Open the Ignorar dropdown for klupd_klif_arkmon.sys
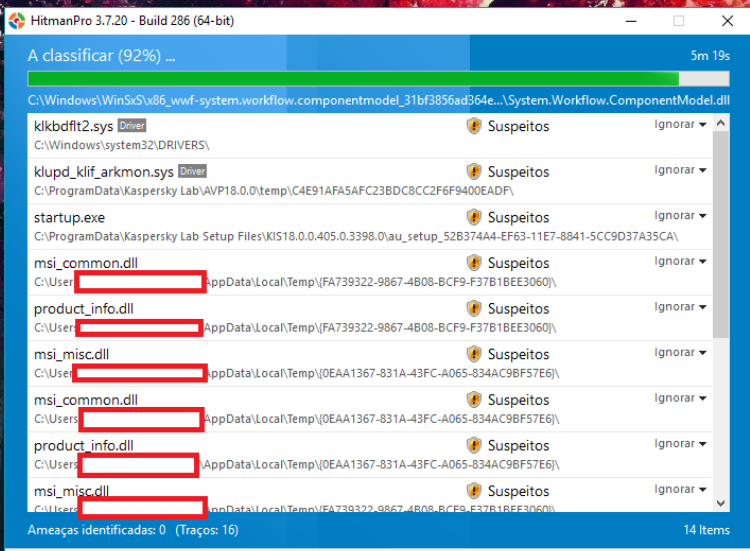 (x=680, y=170)
